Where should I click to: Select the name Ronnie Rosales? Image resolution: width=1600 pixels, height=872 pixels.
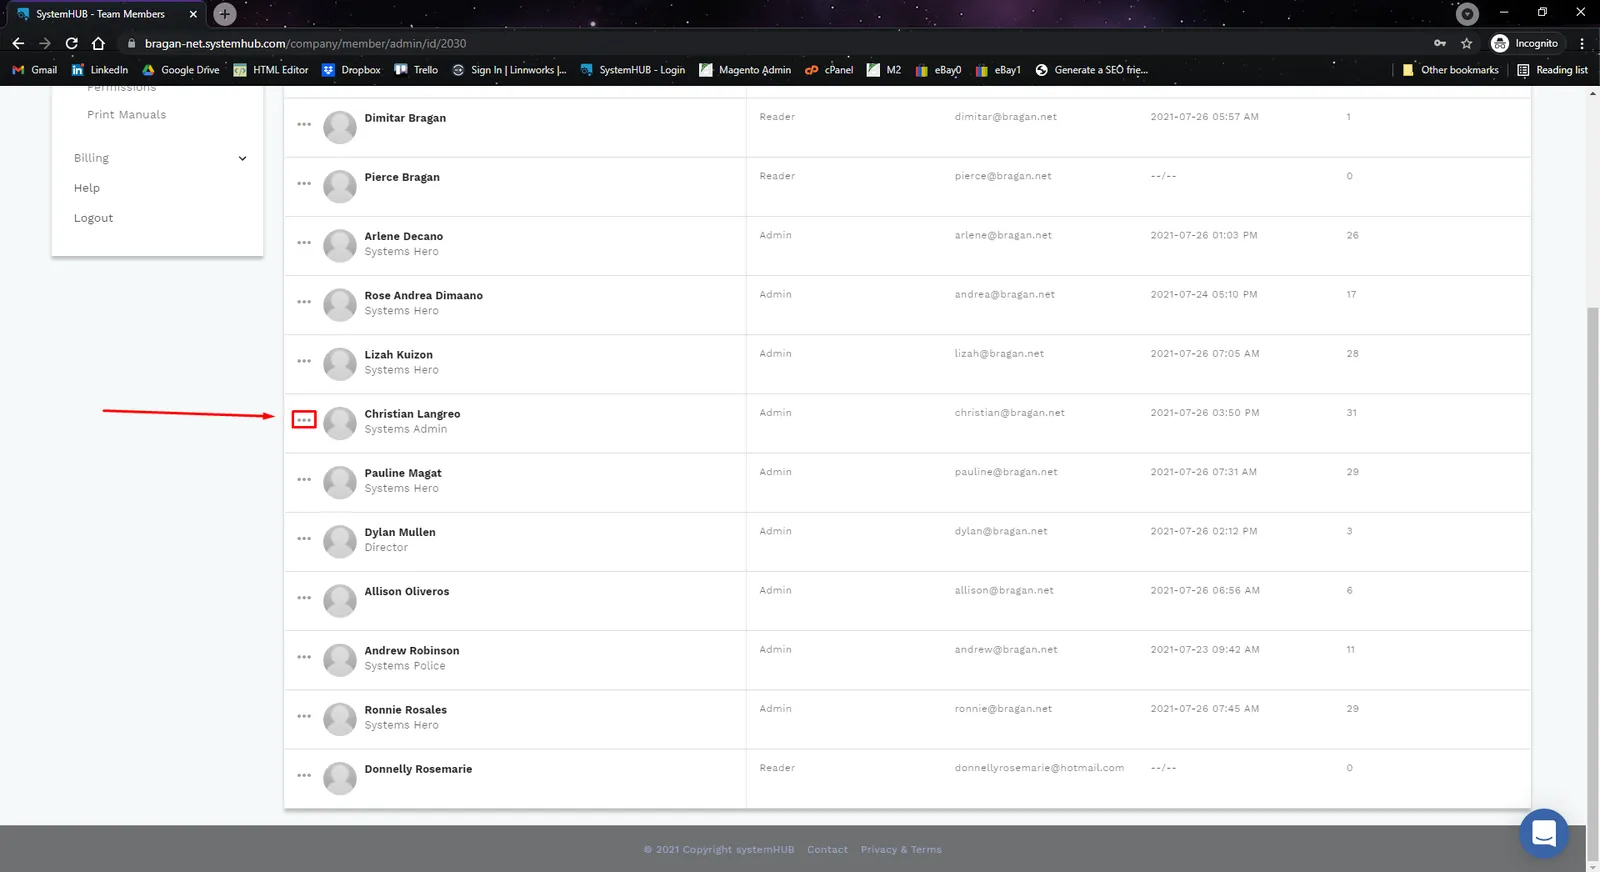tap(405, 710)
